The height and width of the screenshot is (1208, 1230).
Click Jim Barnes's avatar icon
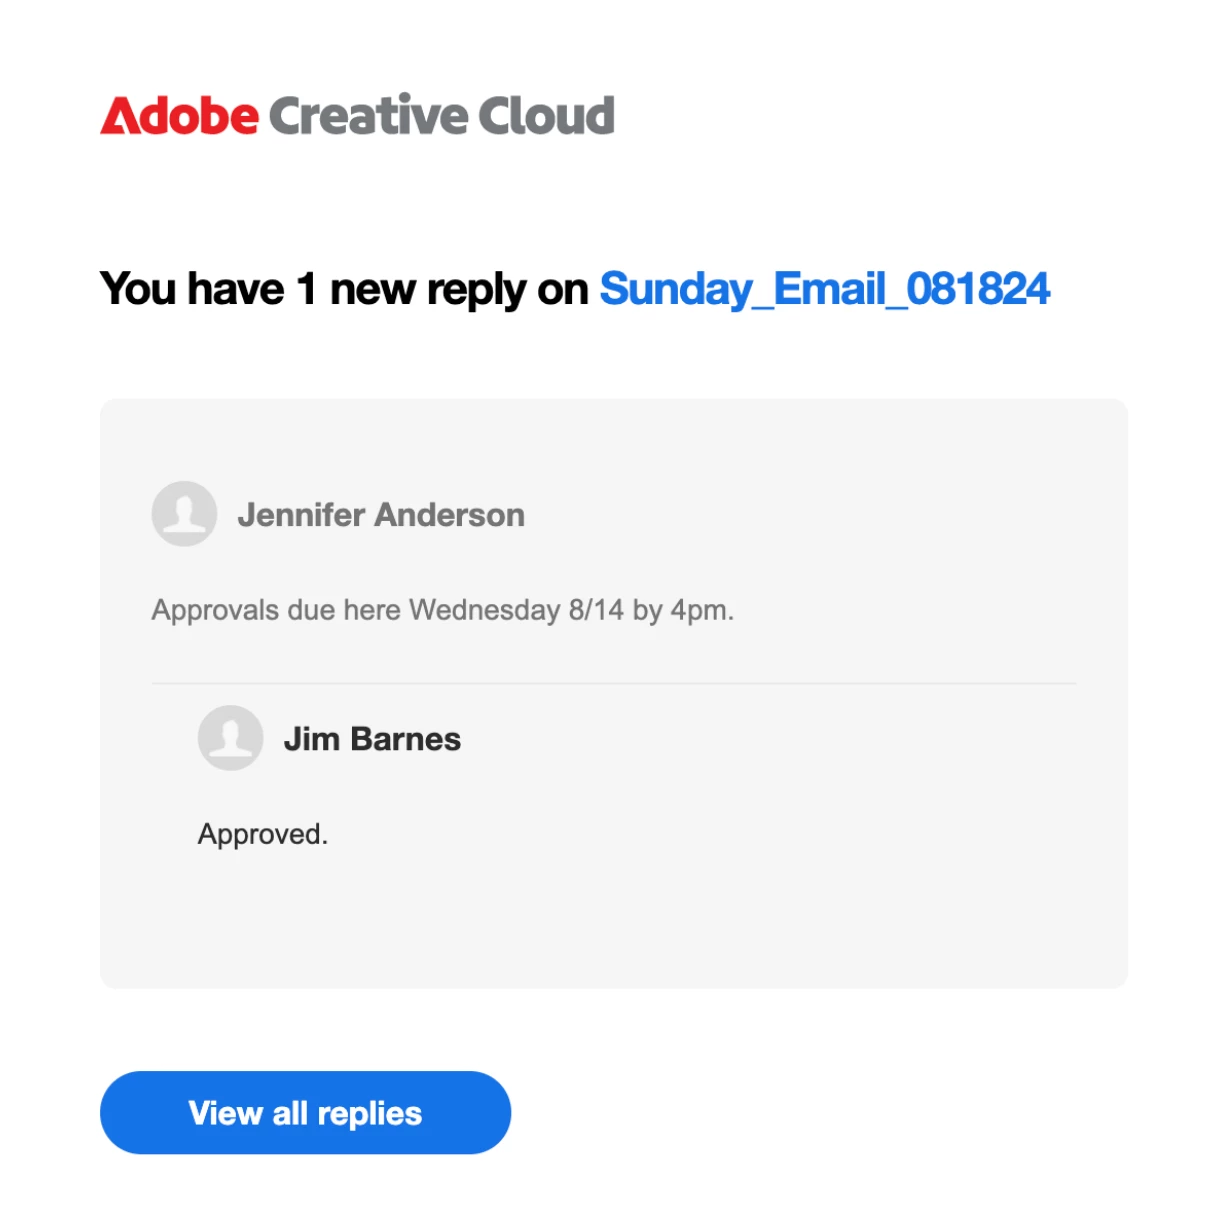[x=230, y=738]
